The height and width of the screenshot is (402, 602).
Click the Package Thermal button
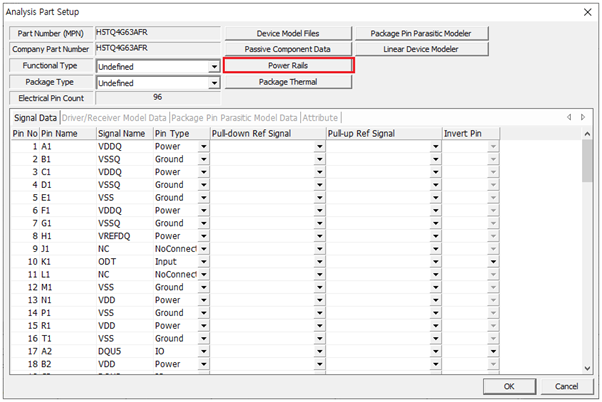tap(287, 81)
